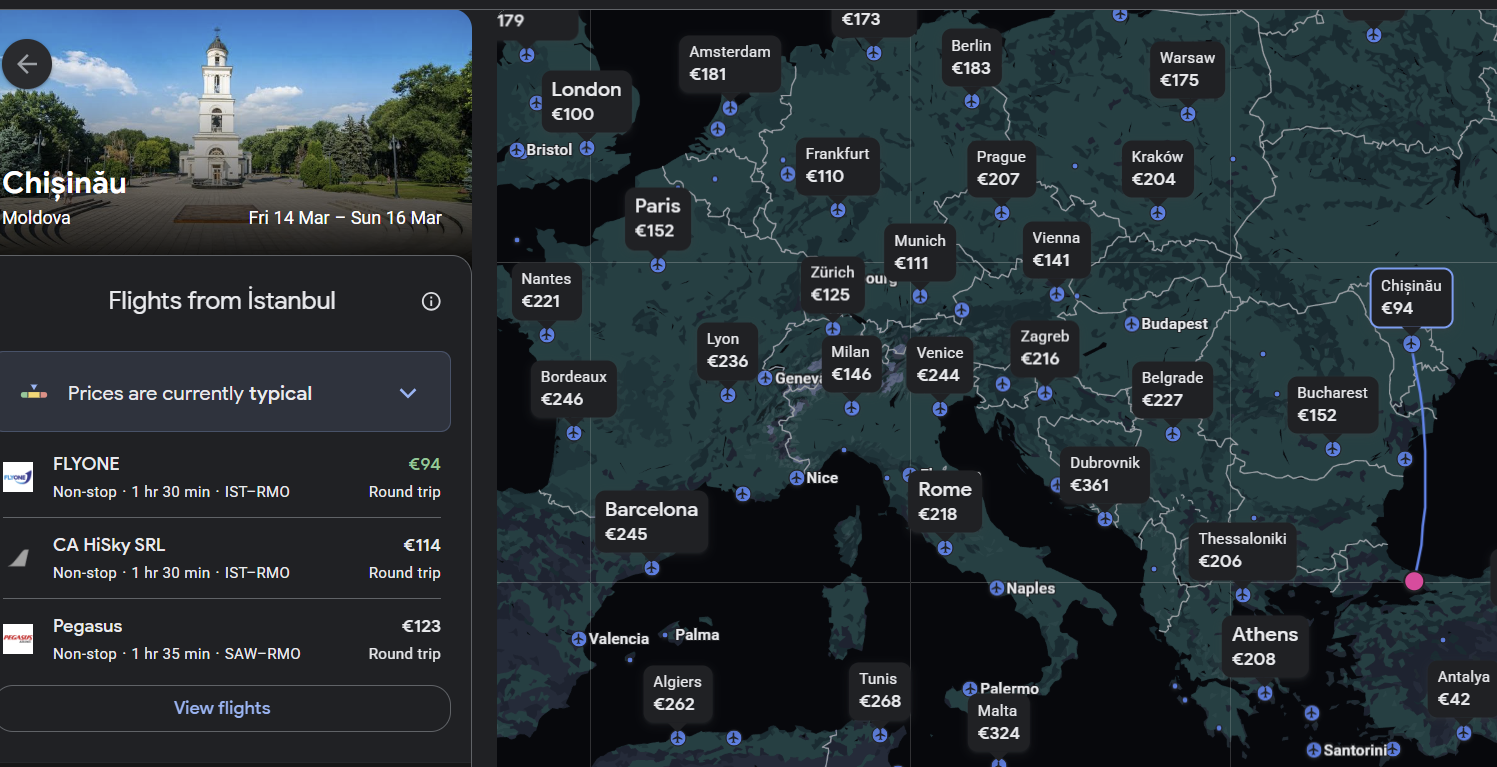Select the Palermo airport icon

pyautogui.click(x=969, y=689)
